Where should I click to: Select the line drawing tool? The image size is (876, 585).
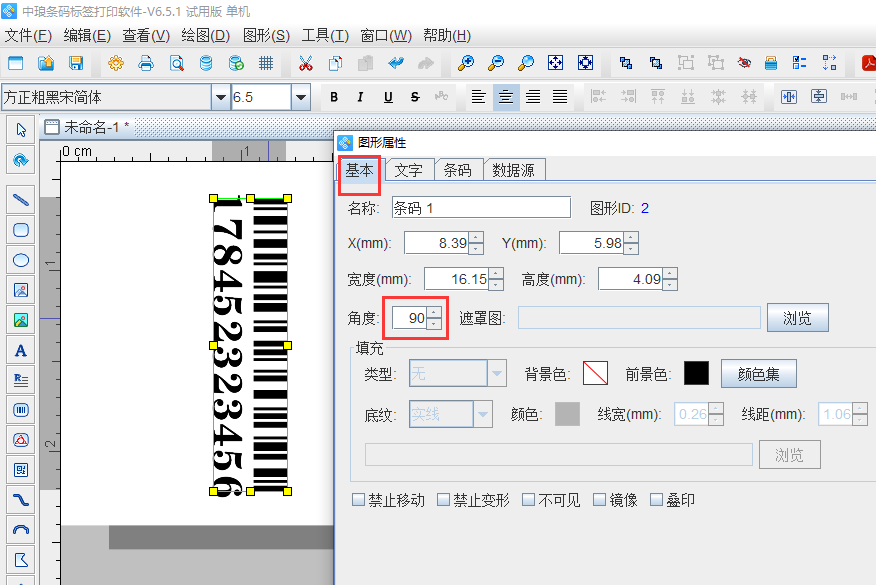coord(21,199)
